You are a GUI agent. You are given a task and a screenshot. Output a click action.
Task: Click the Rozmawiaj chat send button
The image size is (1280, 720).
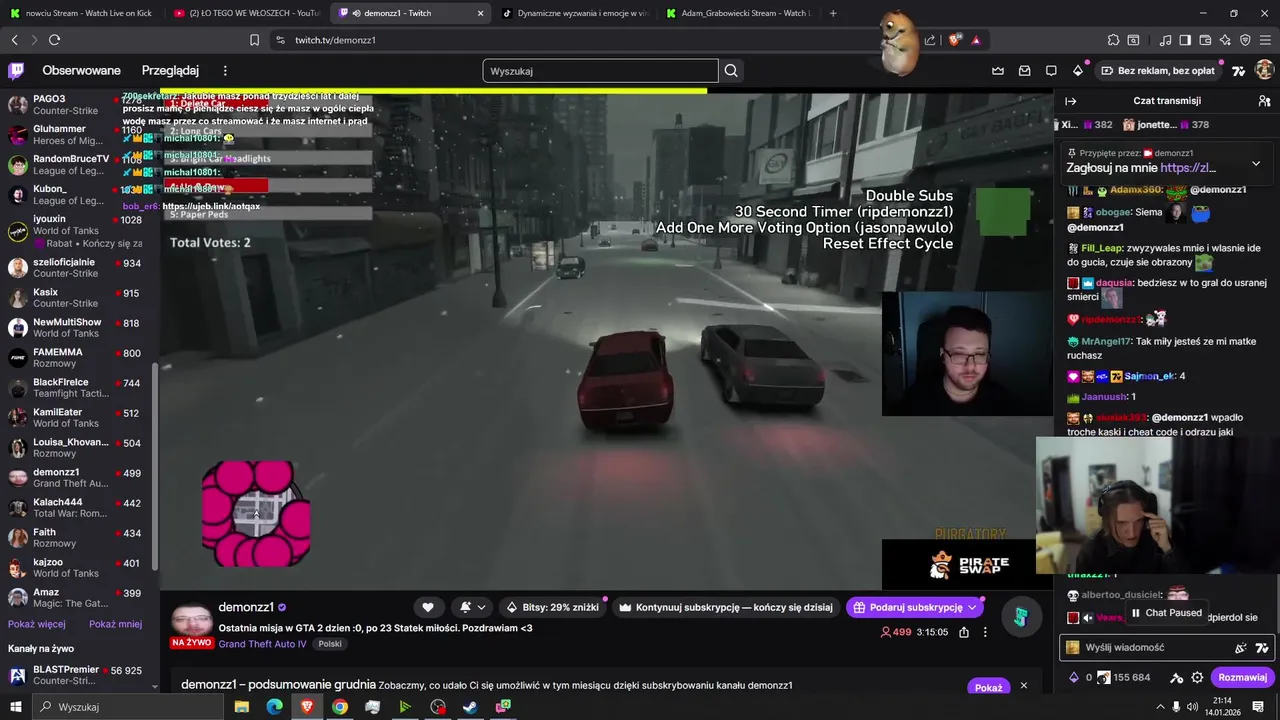1243,677
